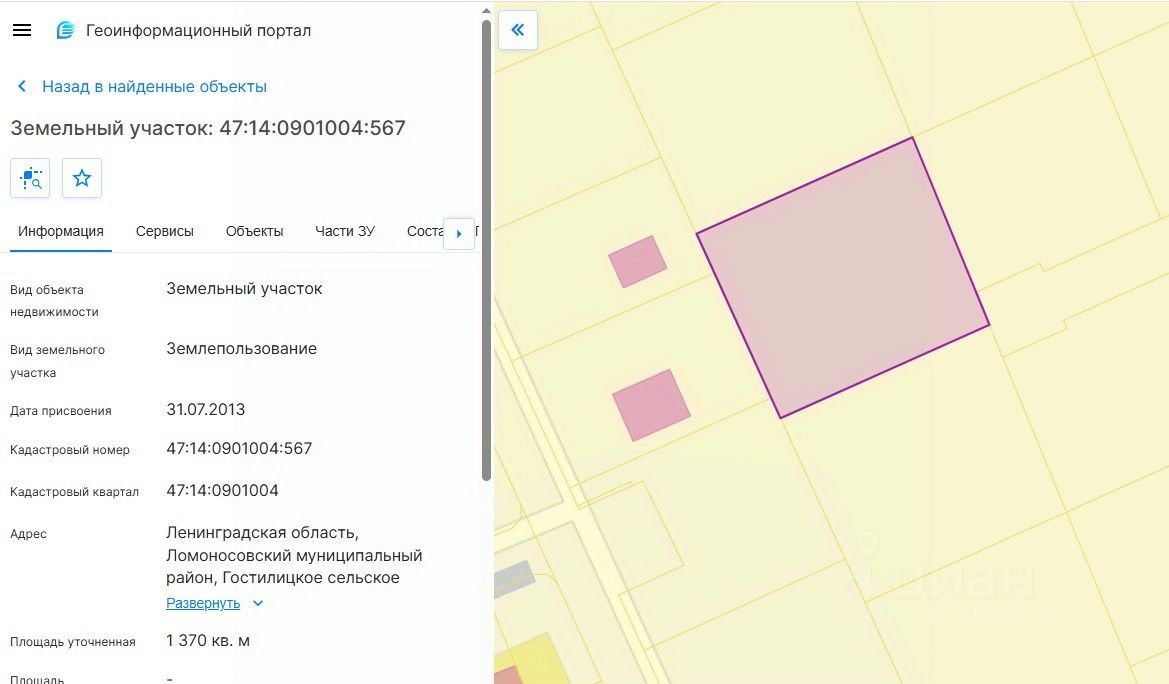Click the back chevron beside Назад
Screen dimensions: 1169x684
click(22, 87)
